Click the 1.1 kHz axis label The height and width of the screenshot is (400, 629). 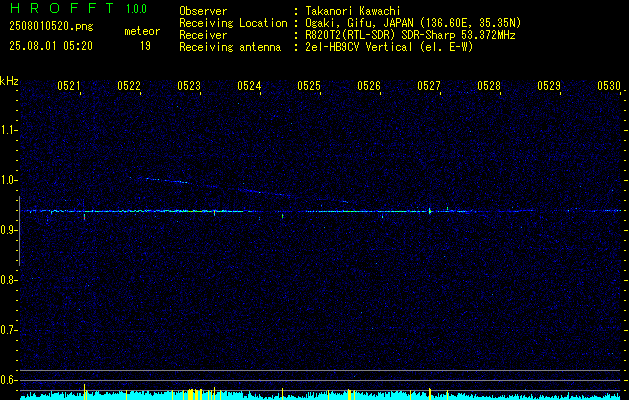(x=8, y=130)
